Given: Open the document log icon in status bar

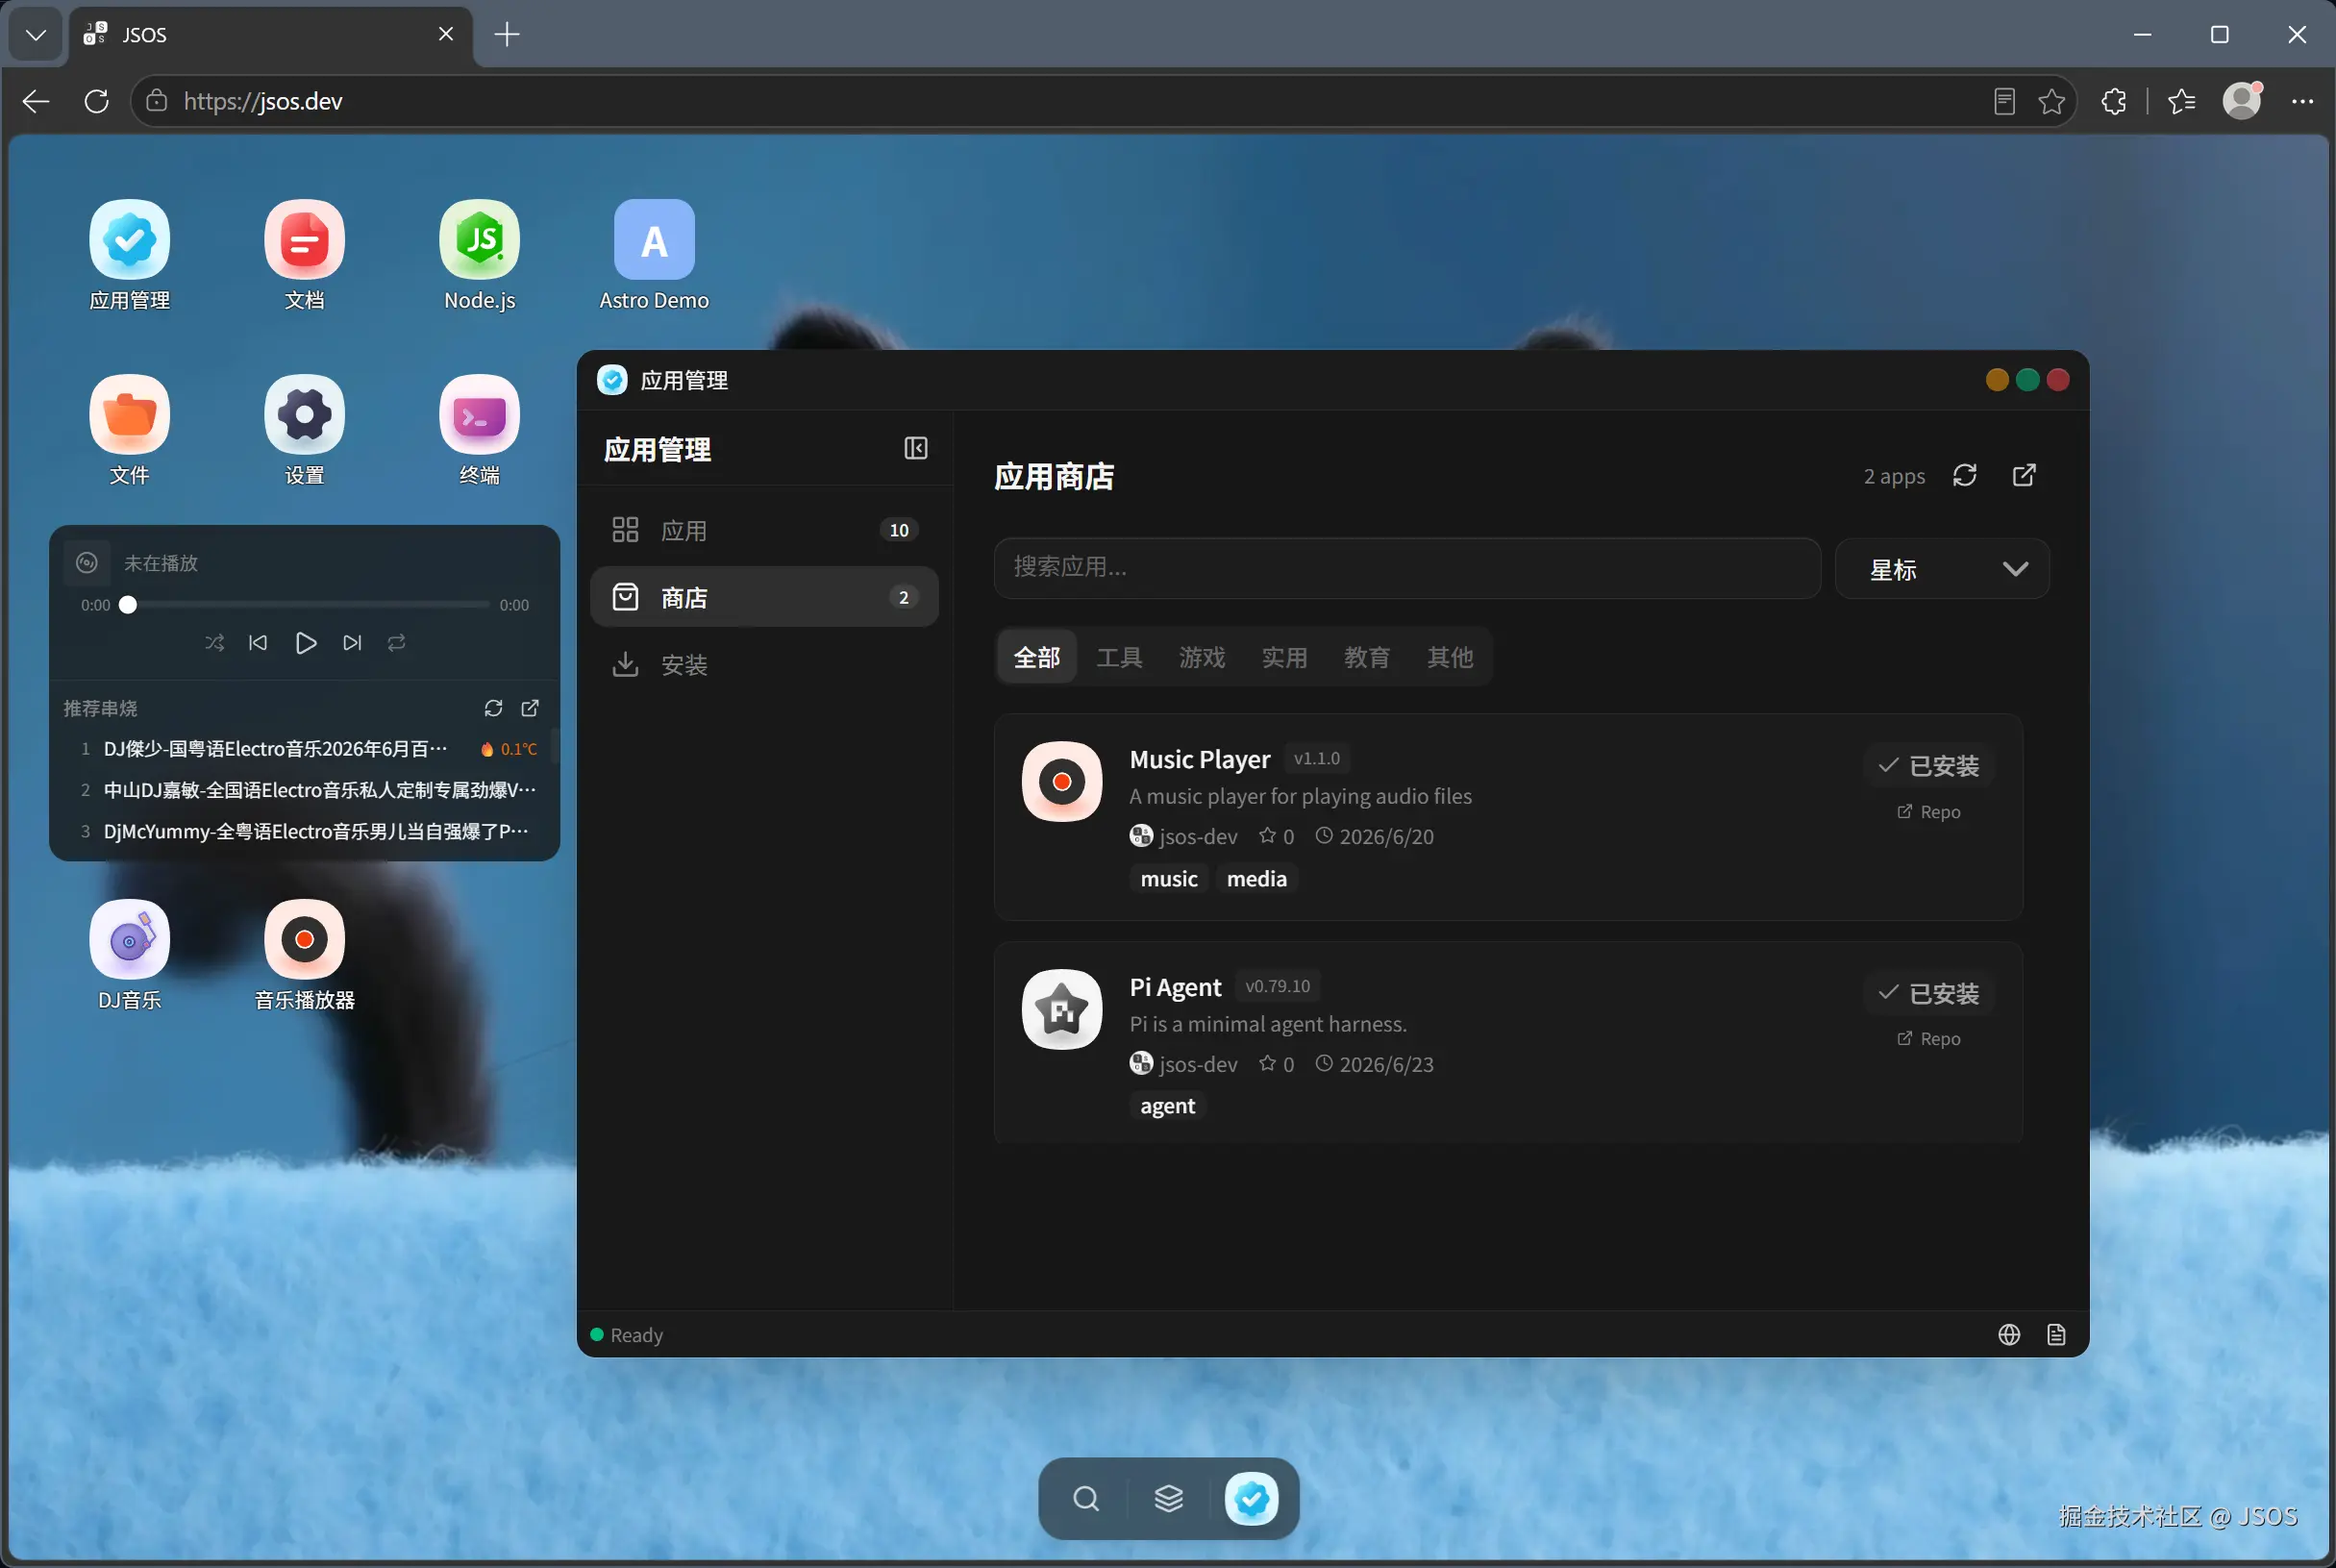Looking at the screenshot, I should [x=2055, y=1334].
